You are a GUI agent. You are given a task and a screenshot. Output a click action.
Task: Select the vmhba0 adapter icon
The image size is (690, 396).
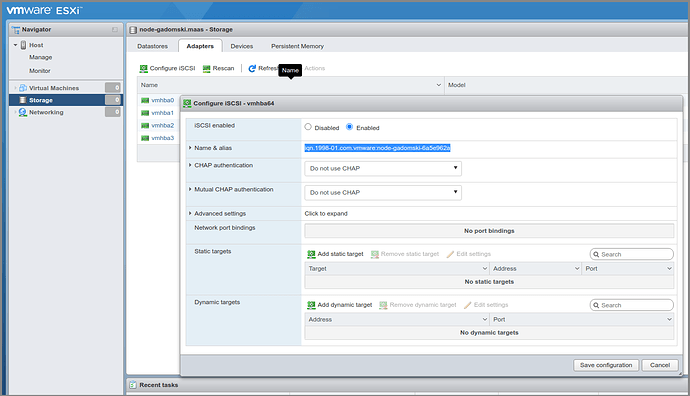(145, 100)
